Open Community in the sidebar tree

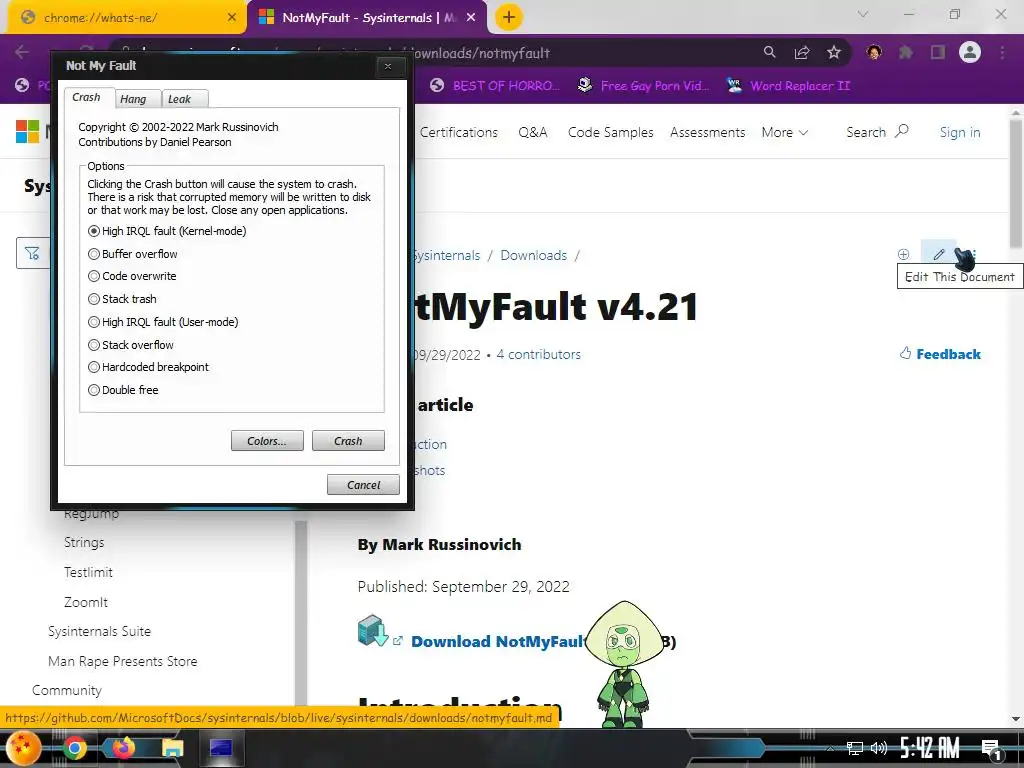67,691
